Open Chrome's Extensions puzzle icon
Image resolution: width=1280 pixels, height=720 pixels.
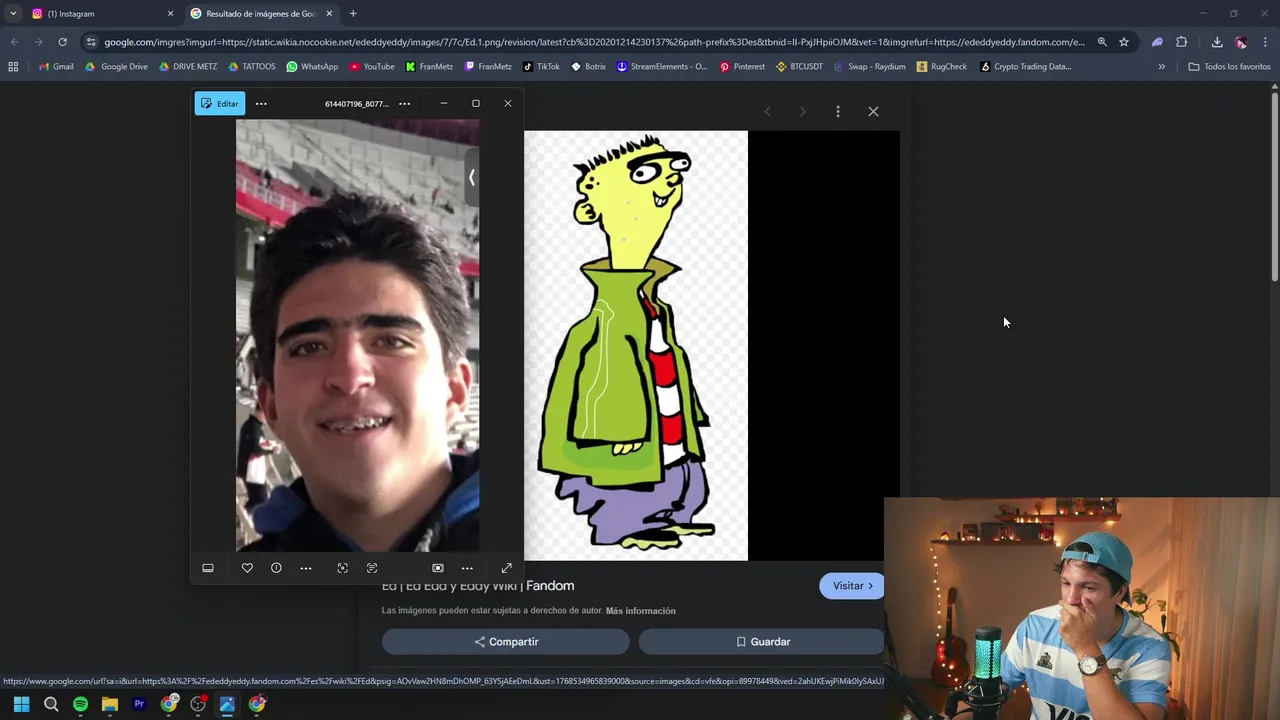pos(1182,42)
